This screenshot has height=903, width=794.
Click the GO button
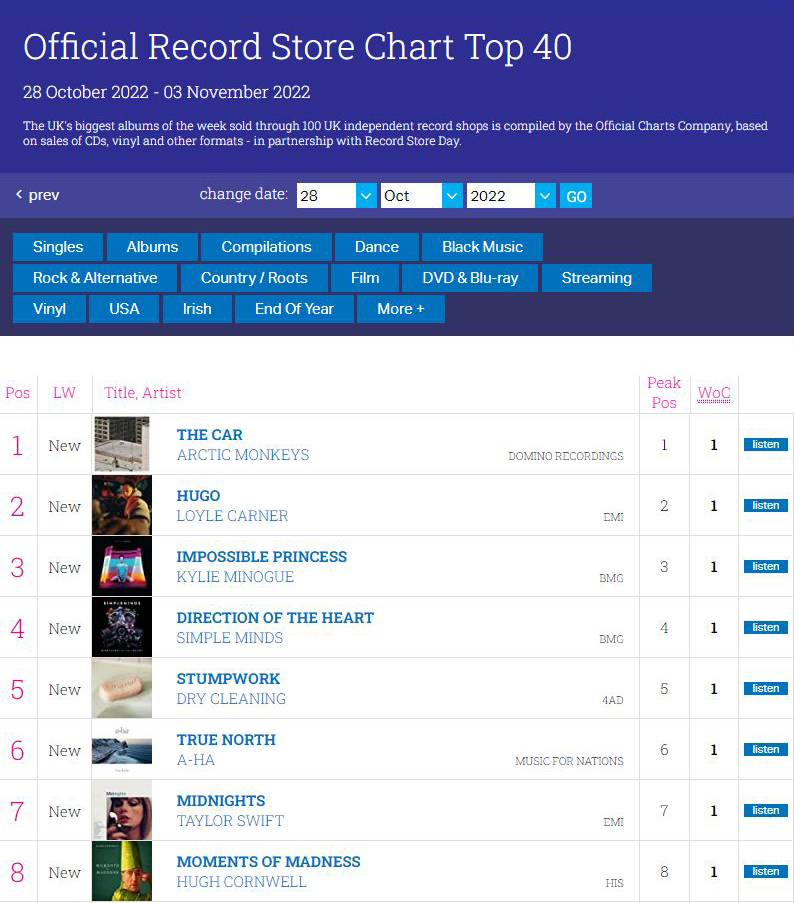(576, 196)
